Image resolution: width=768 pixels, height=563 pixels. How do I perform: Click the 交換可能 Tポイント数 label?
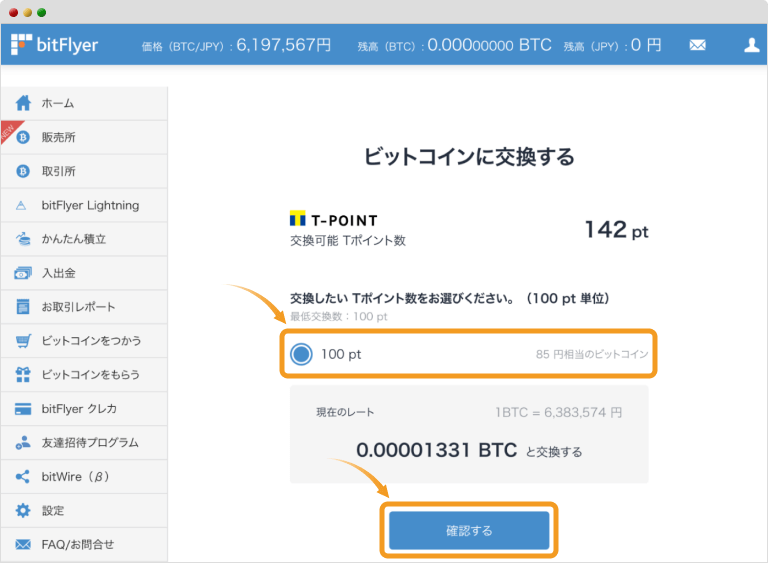click(x=348, y=241)
